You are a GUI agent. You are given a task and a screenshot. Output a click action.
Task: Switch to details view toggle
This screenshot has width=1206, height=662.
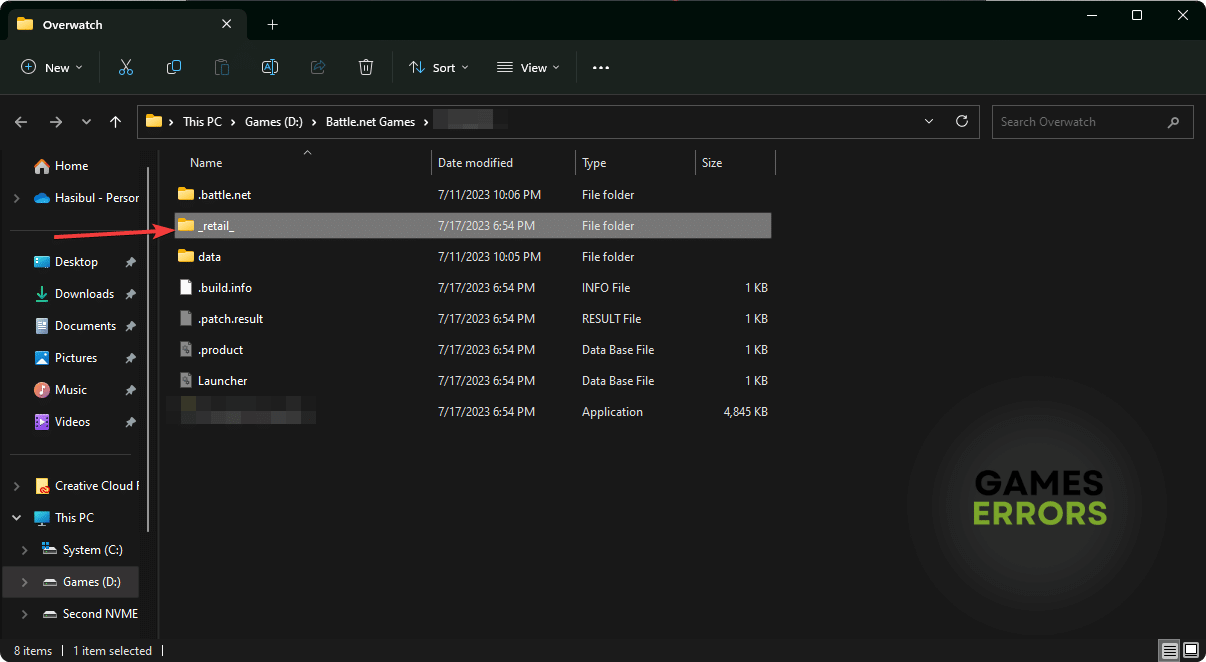(1168, 650)
